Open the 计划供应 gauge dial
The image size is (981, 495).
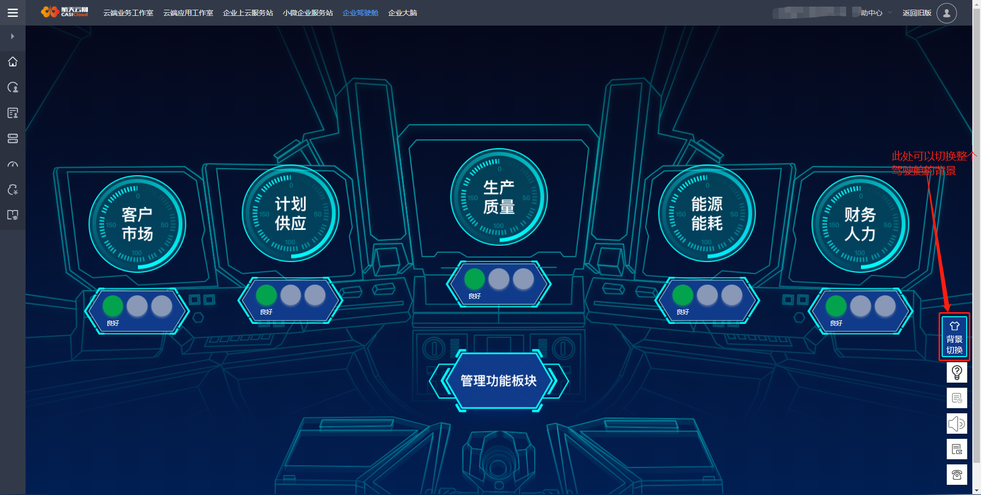point(290,213)
